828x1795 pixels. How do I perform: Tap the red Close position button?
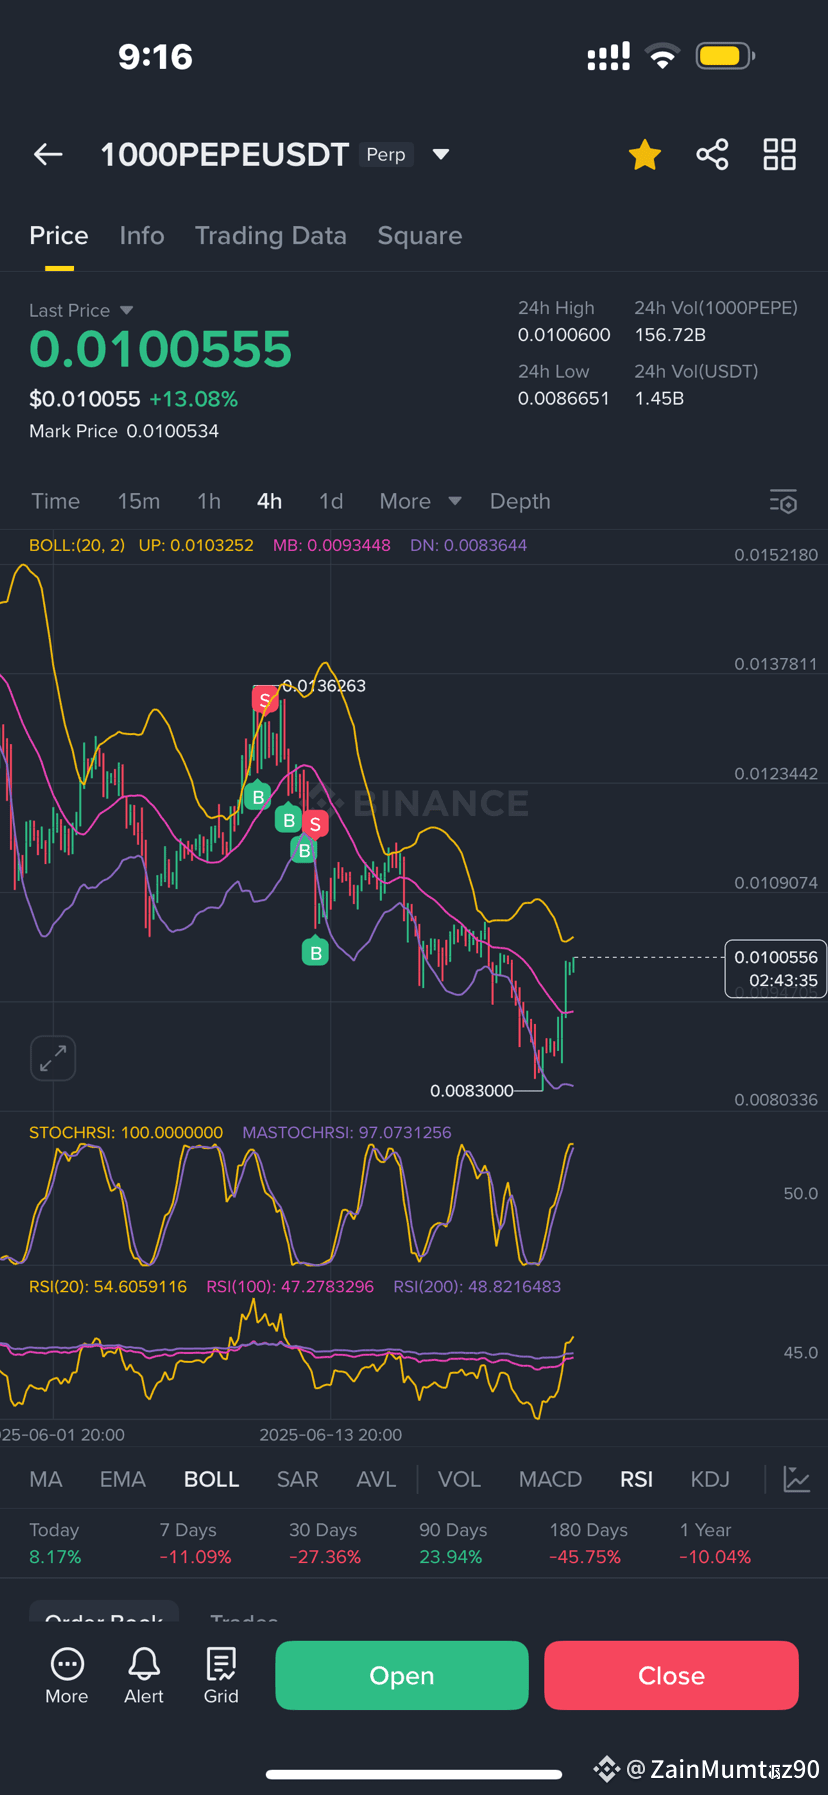671,1675
